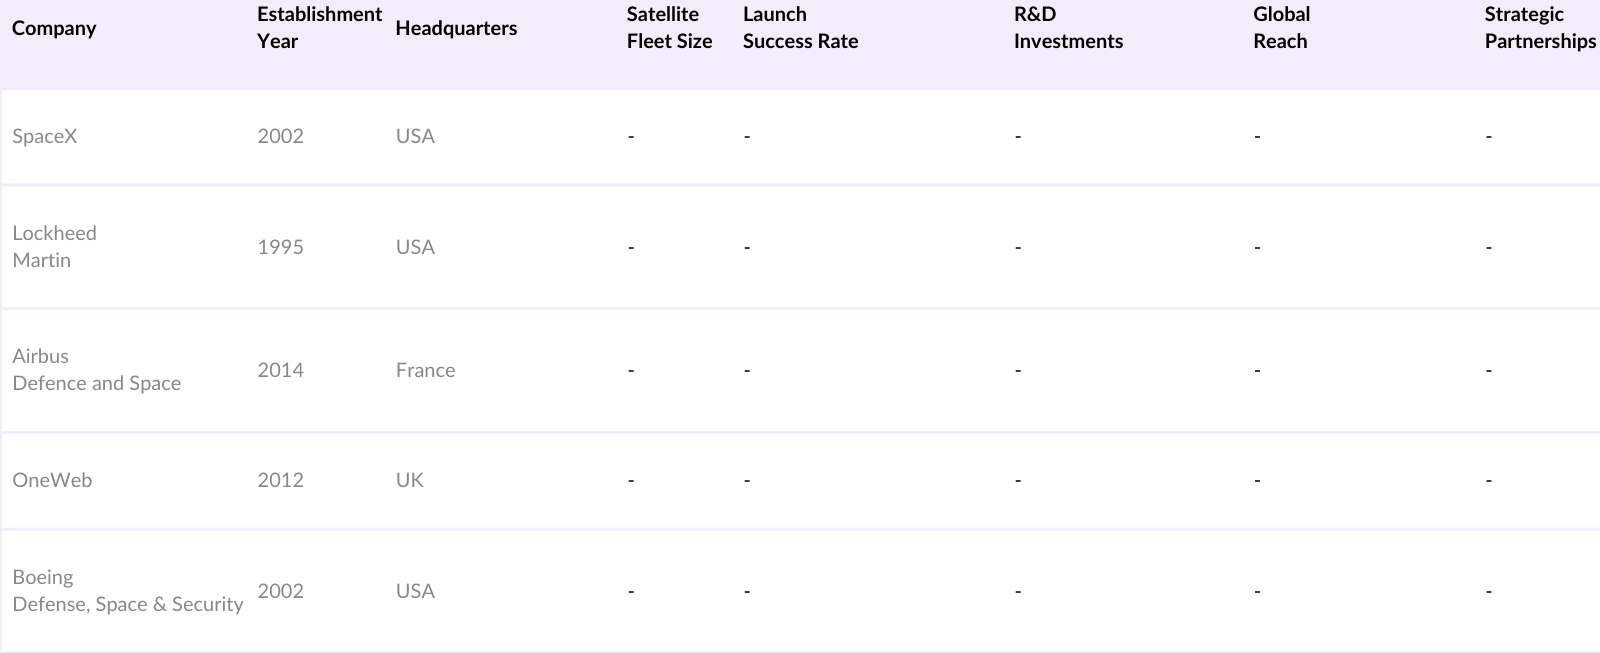Select the Lockheed Martin company cell
This screenshot has height=653, width=1600.
pos(55,246)
